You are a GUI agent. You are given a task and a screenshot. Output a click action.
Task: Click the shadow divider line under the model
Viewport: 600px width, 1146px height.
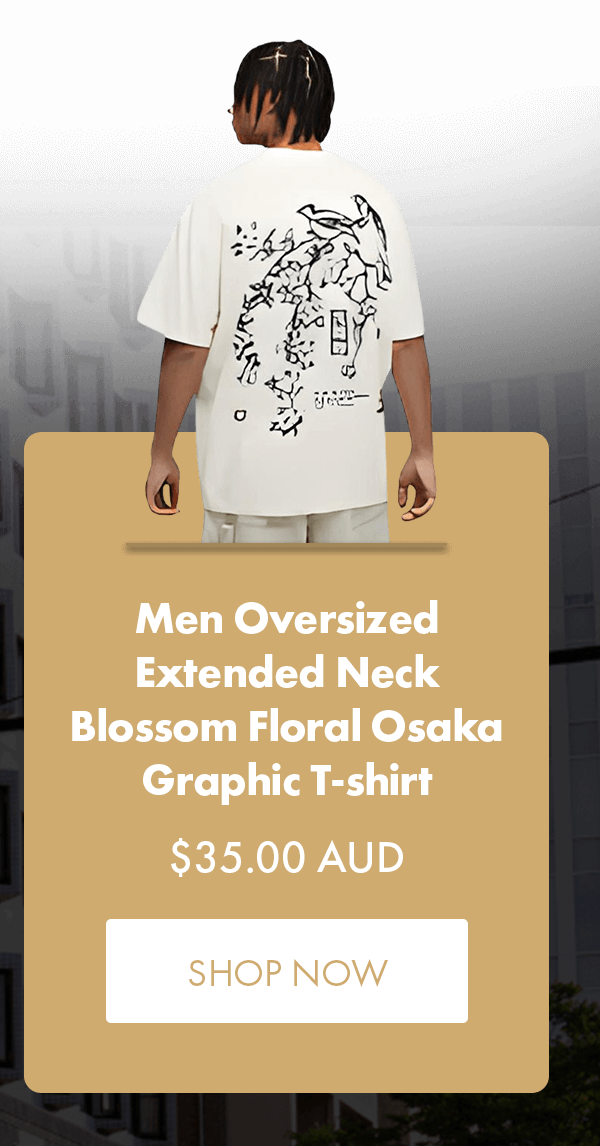[x=286, y=547]
